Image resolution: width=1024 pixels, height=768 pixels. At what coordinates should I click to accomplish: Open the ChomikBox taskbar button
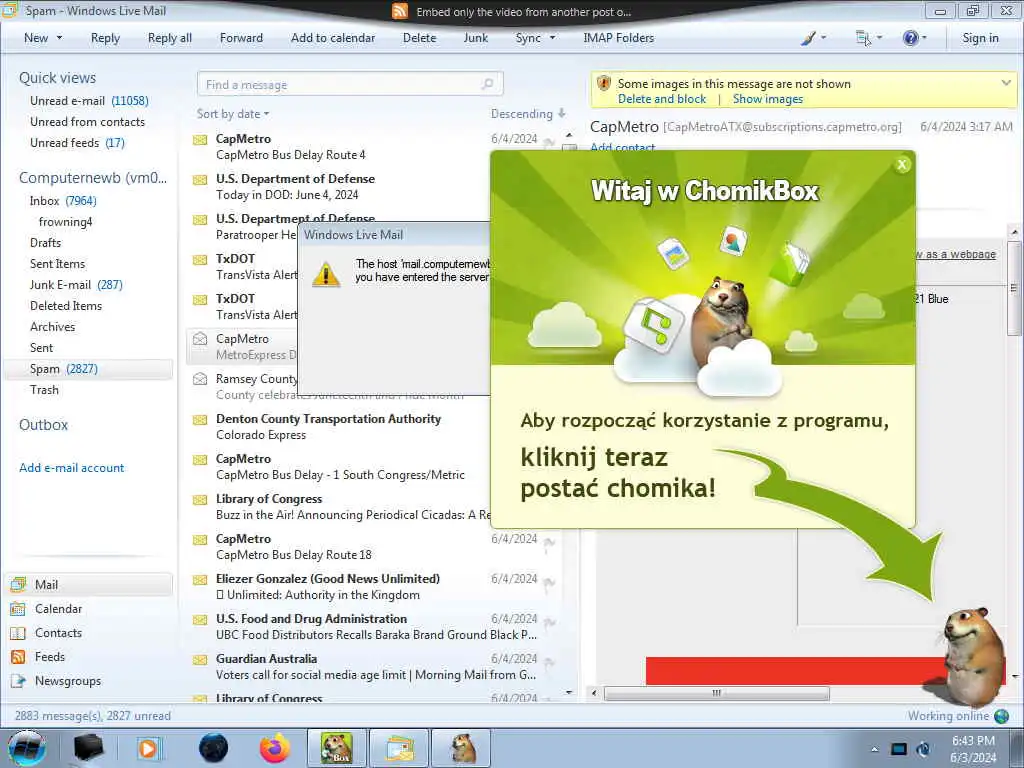click(x=336, y=748)
